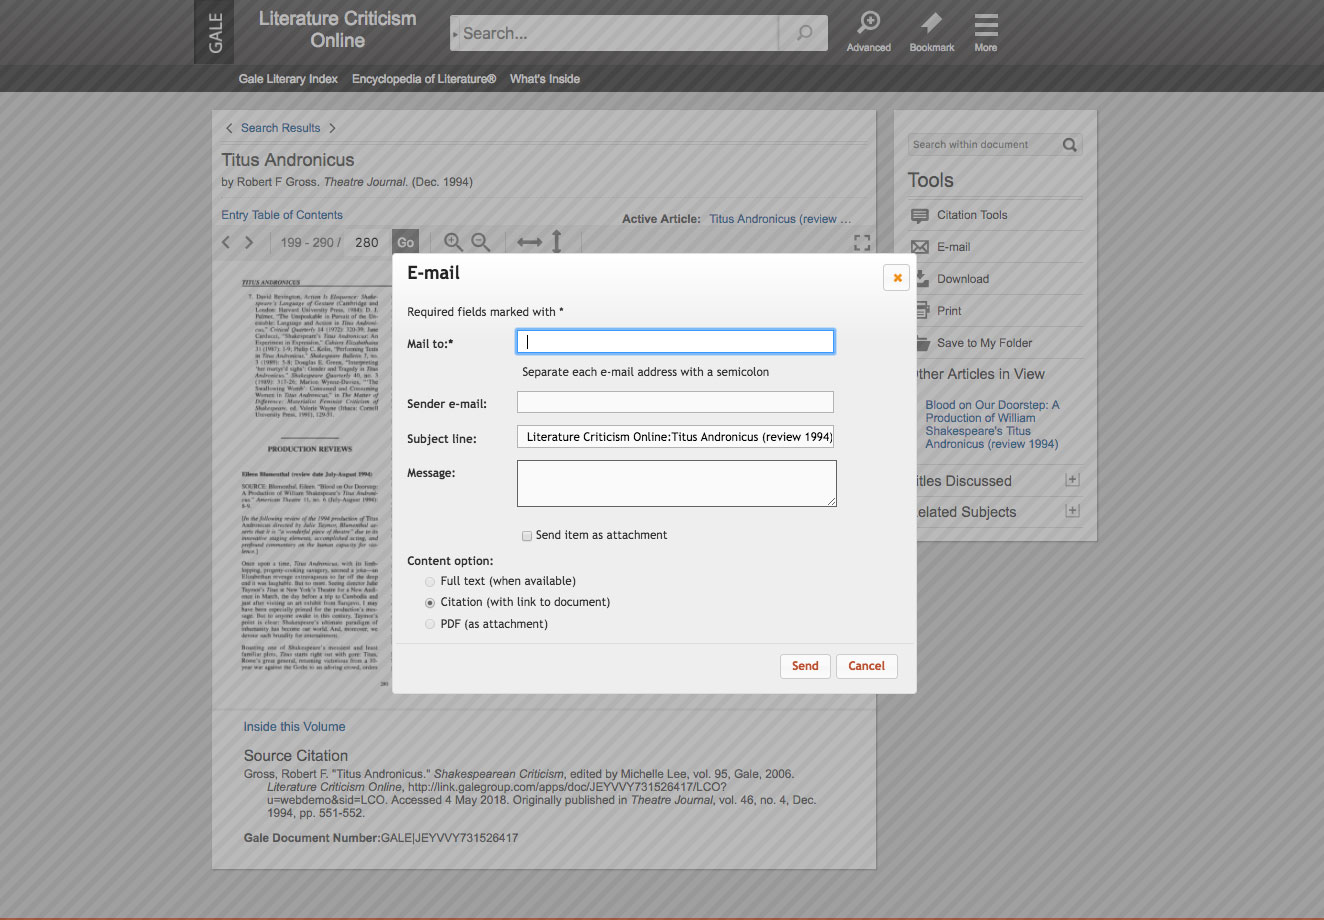Click the Search within document field

tap(983, 145)
